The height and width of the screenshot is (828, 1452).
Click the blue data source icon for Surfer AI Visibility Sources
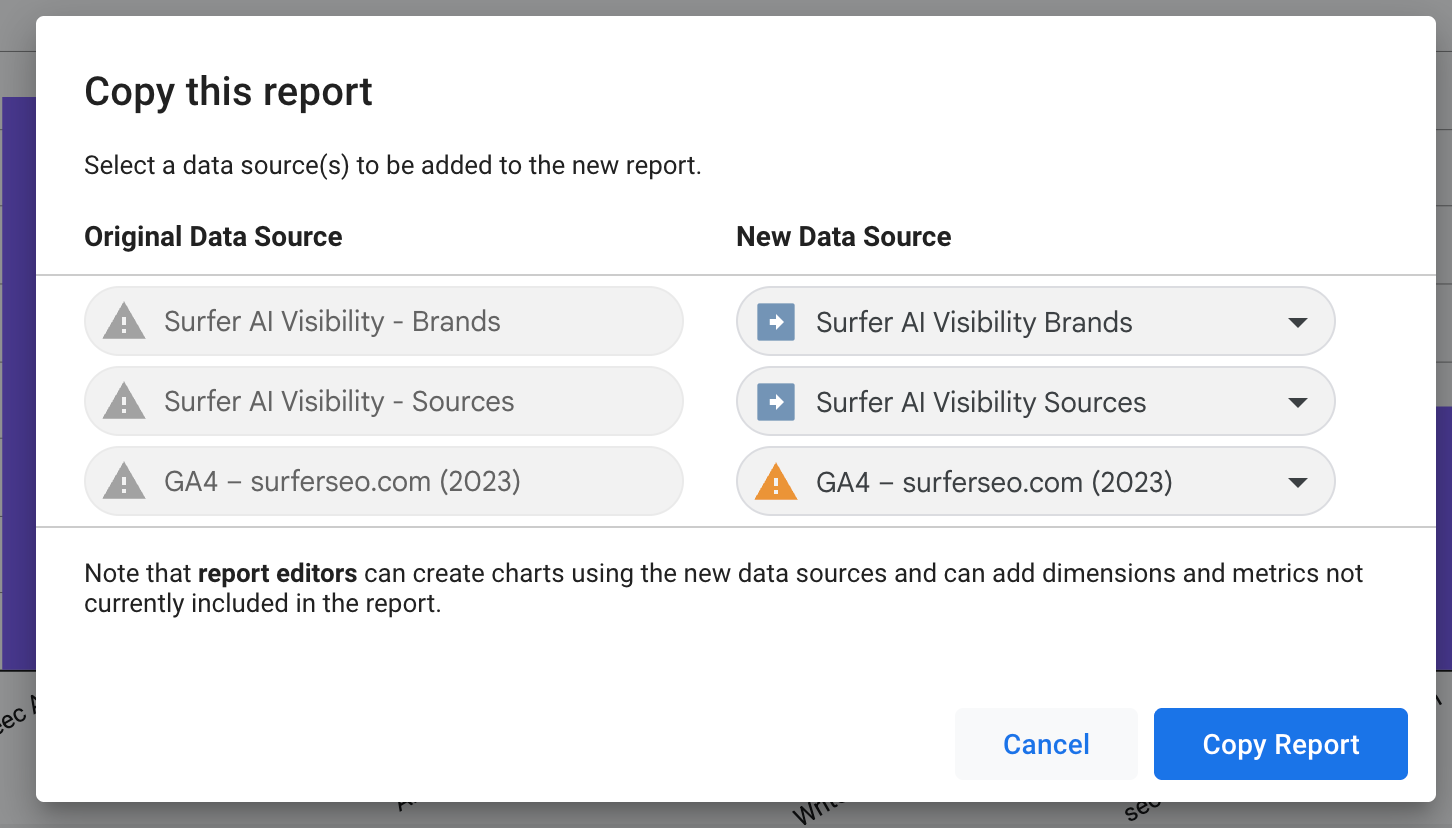[x=776, y=402]
